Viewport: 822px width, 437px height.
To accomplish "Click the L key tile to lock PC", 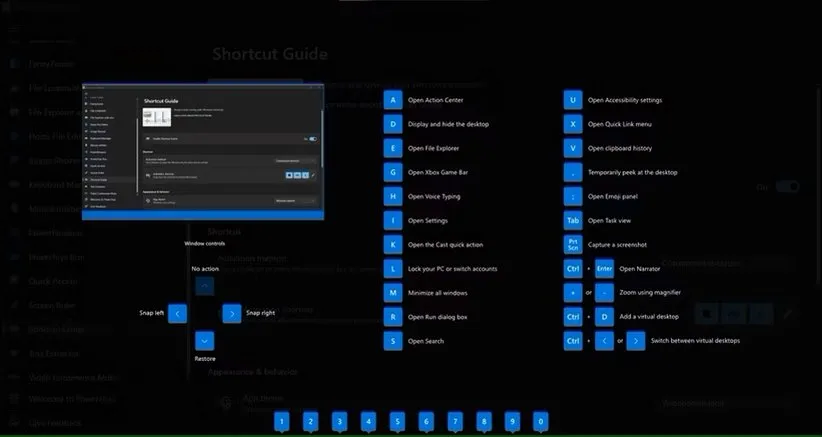I will [x=393, y=269].
